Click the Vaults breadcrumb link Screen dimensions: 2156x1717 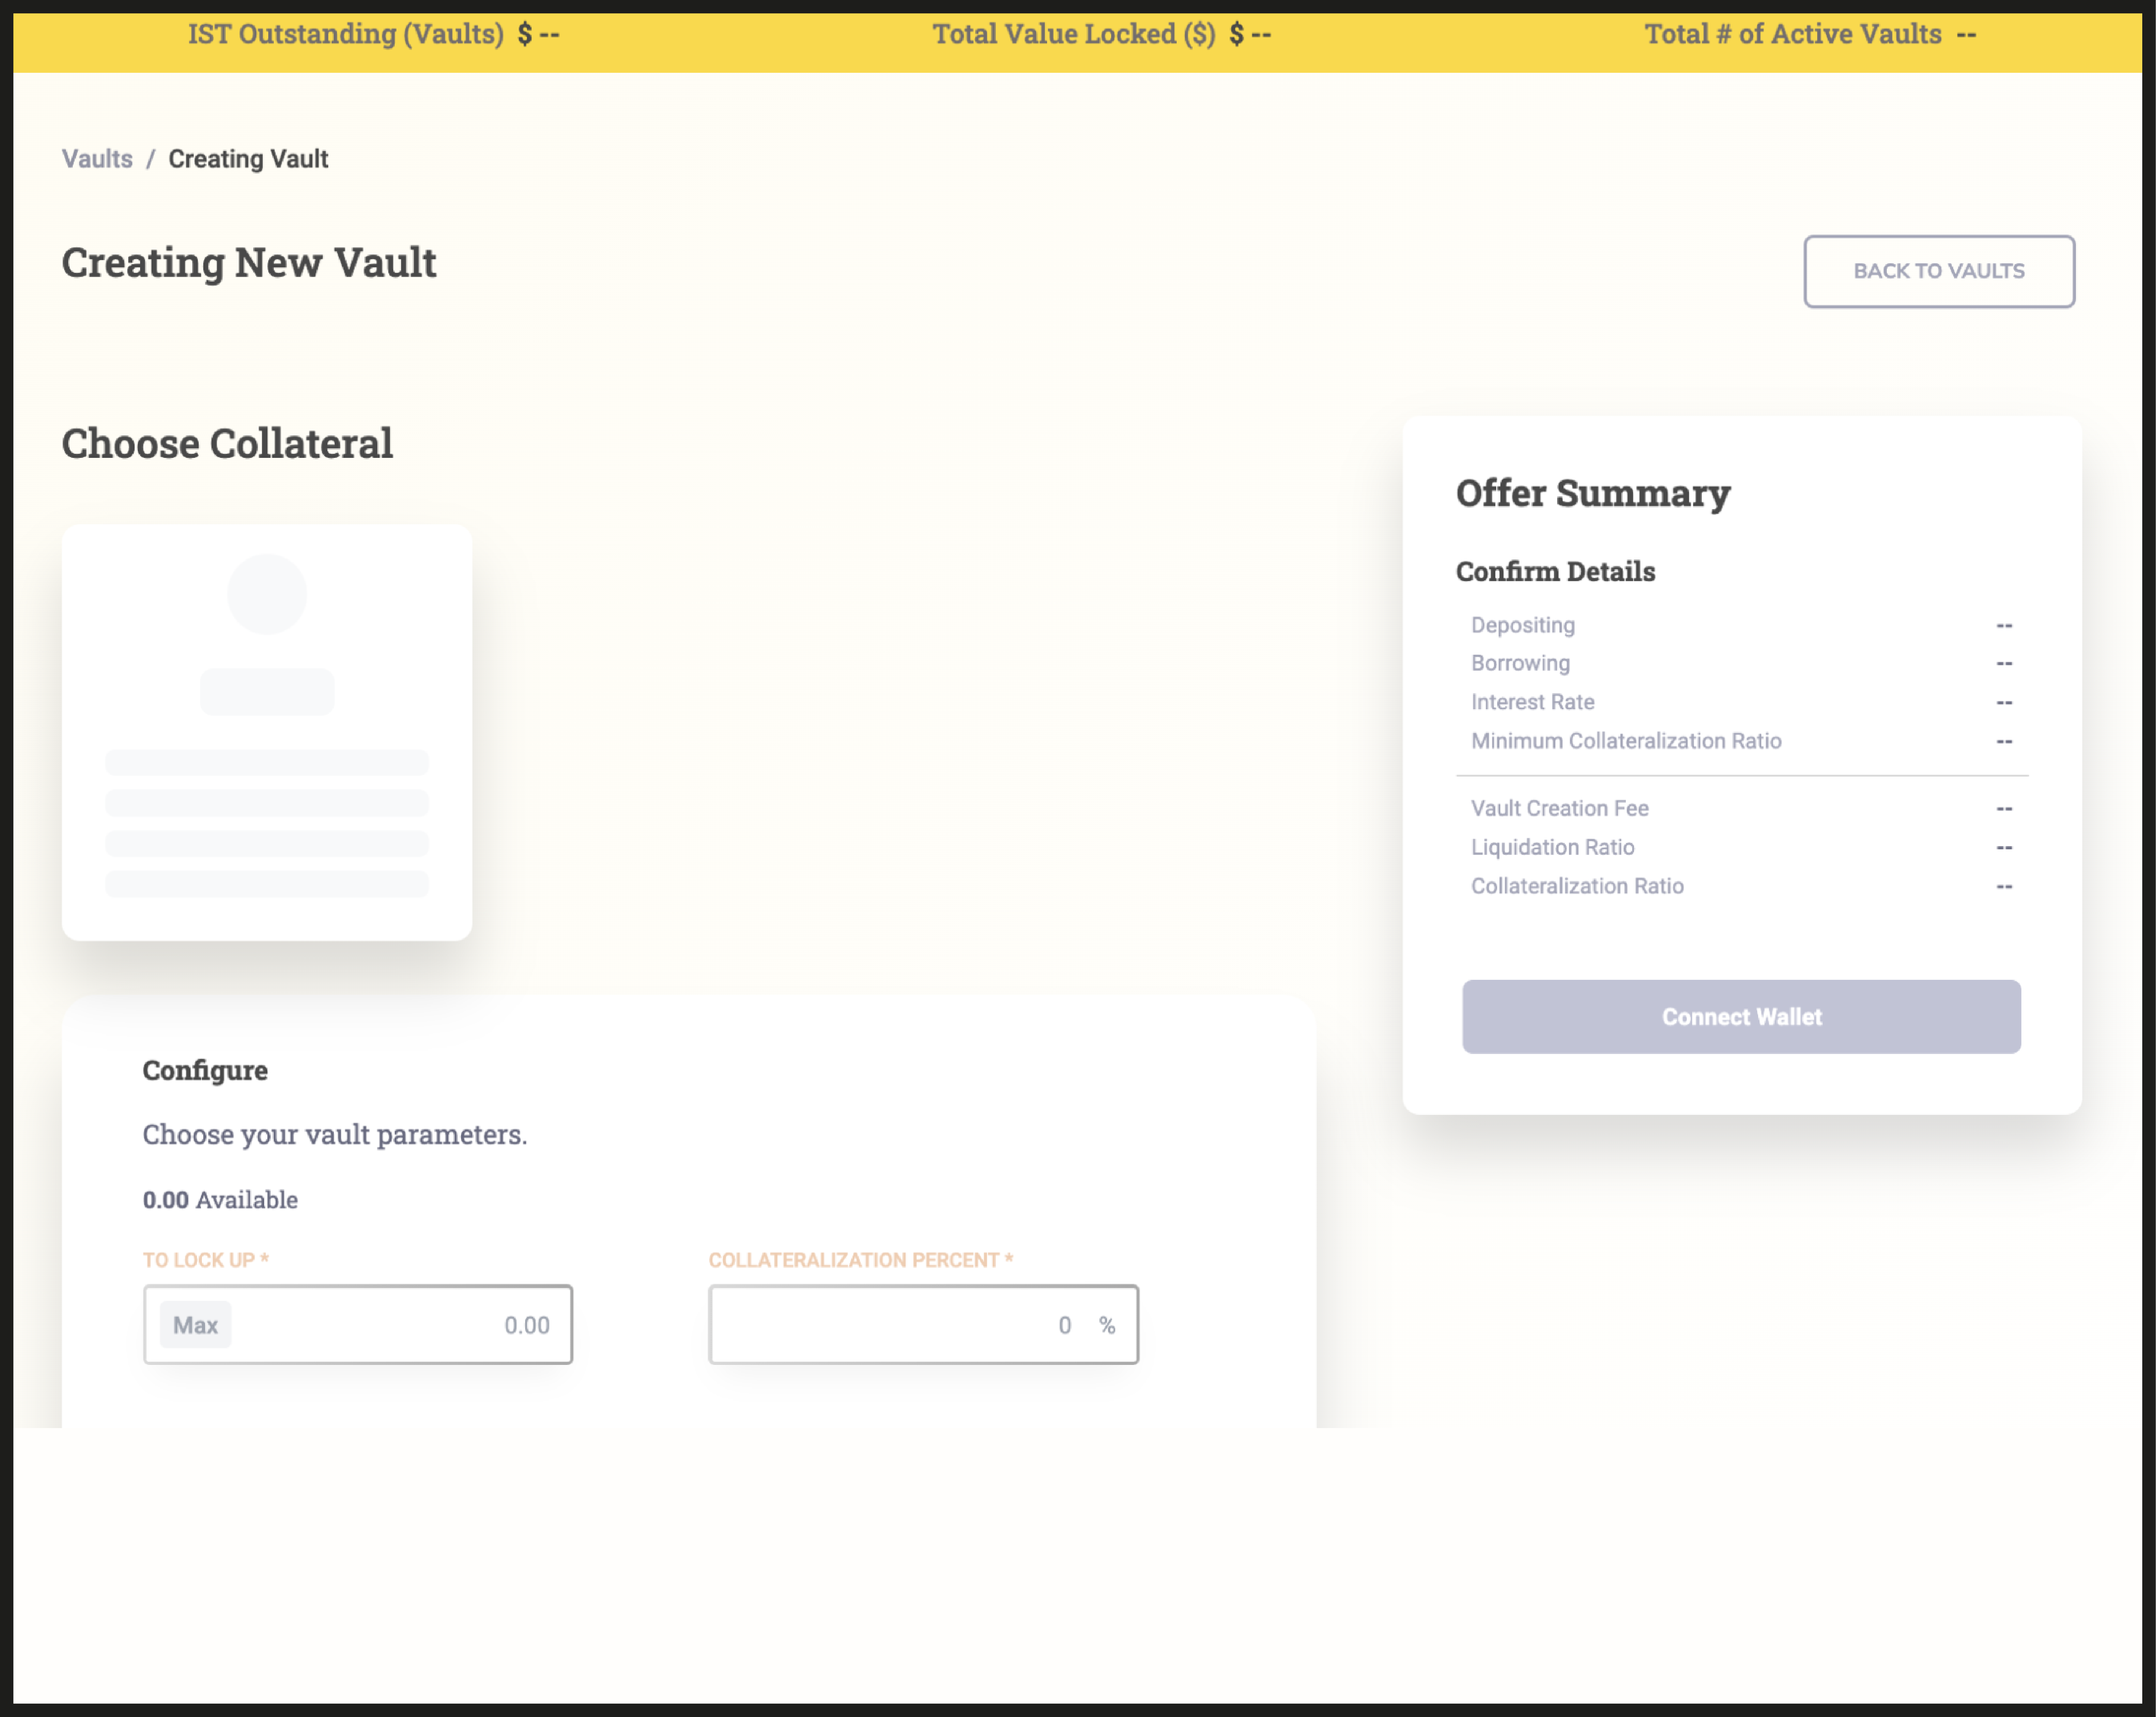[x=97, y=159]
